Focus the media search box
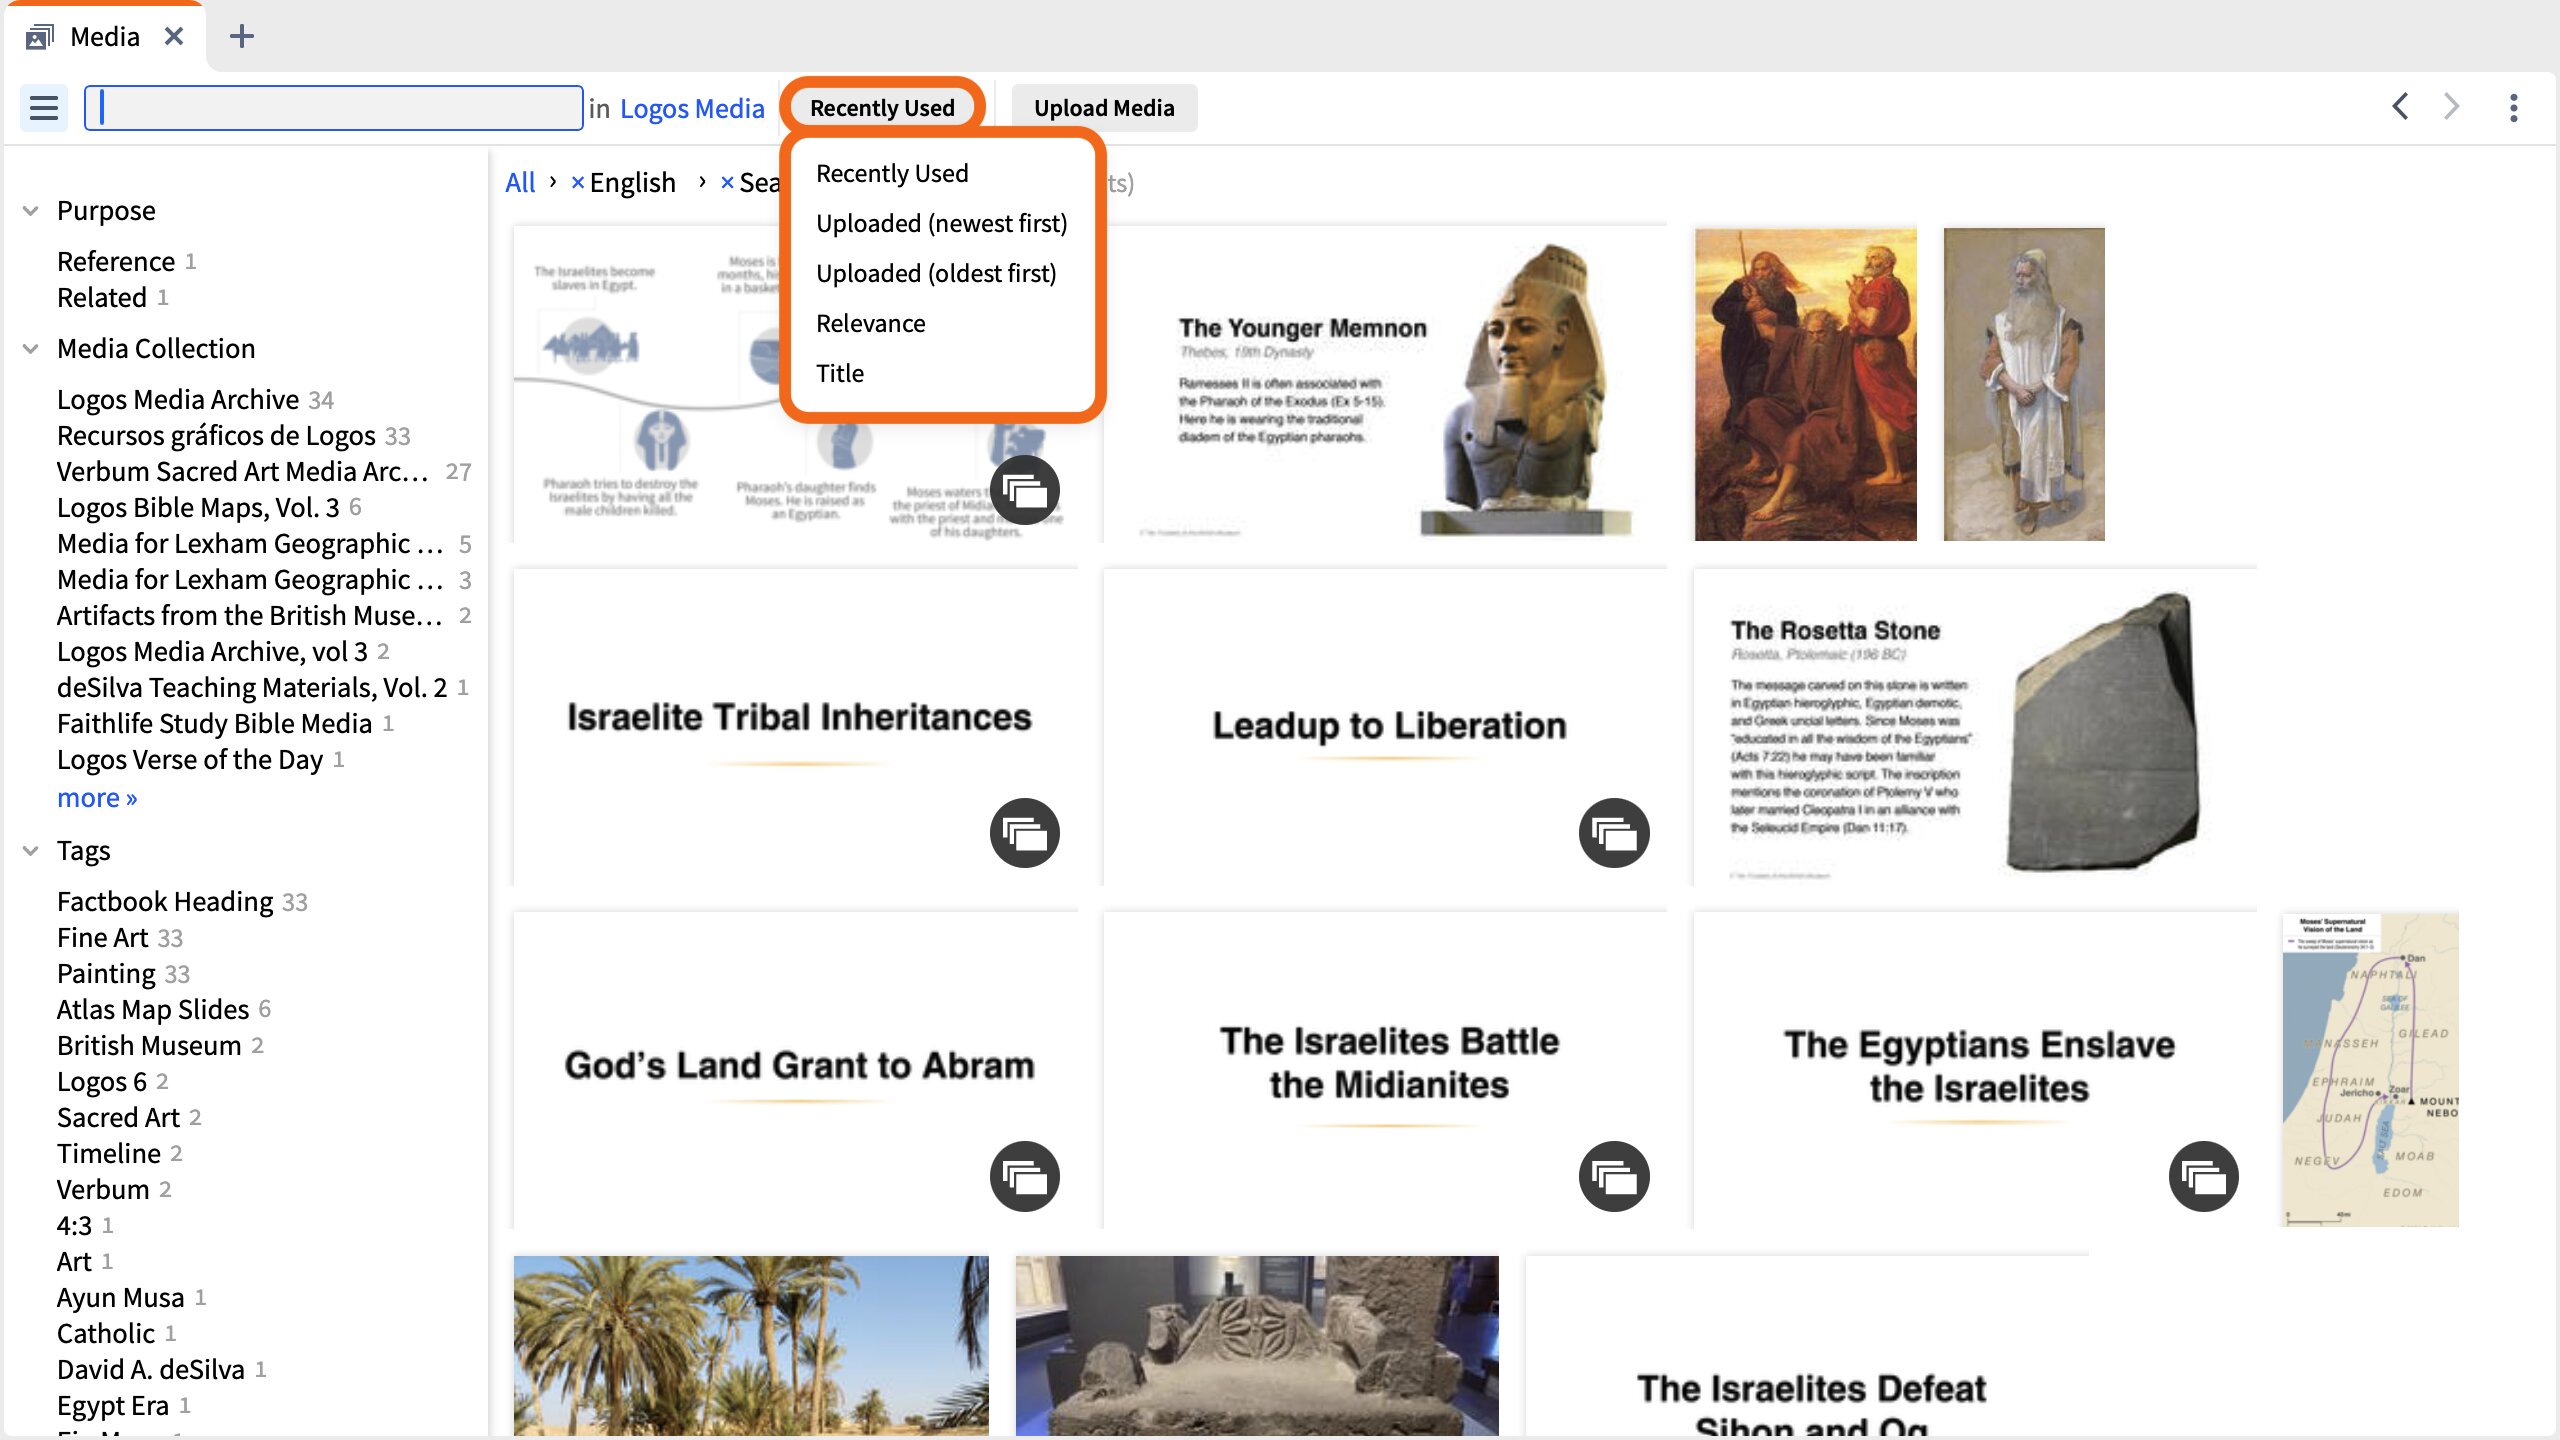The image size is (2560, 1440). [334, 108]
